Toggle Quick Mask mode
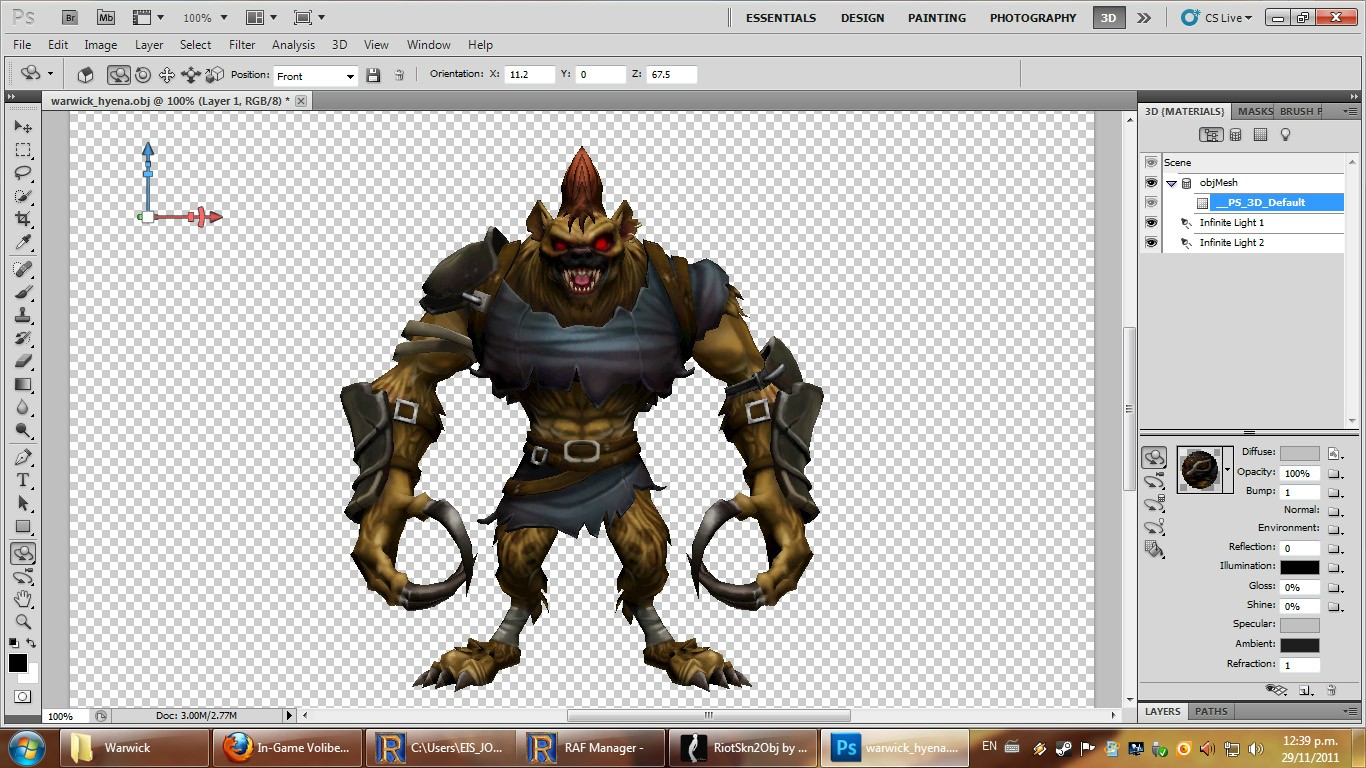 point(22,696)
